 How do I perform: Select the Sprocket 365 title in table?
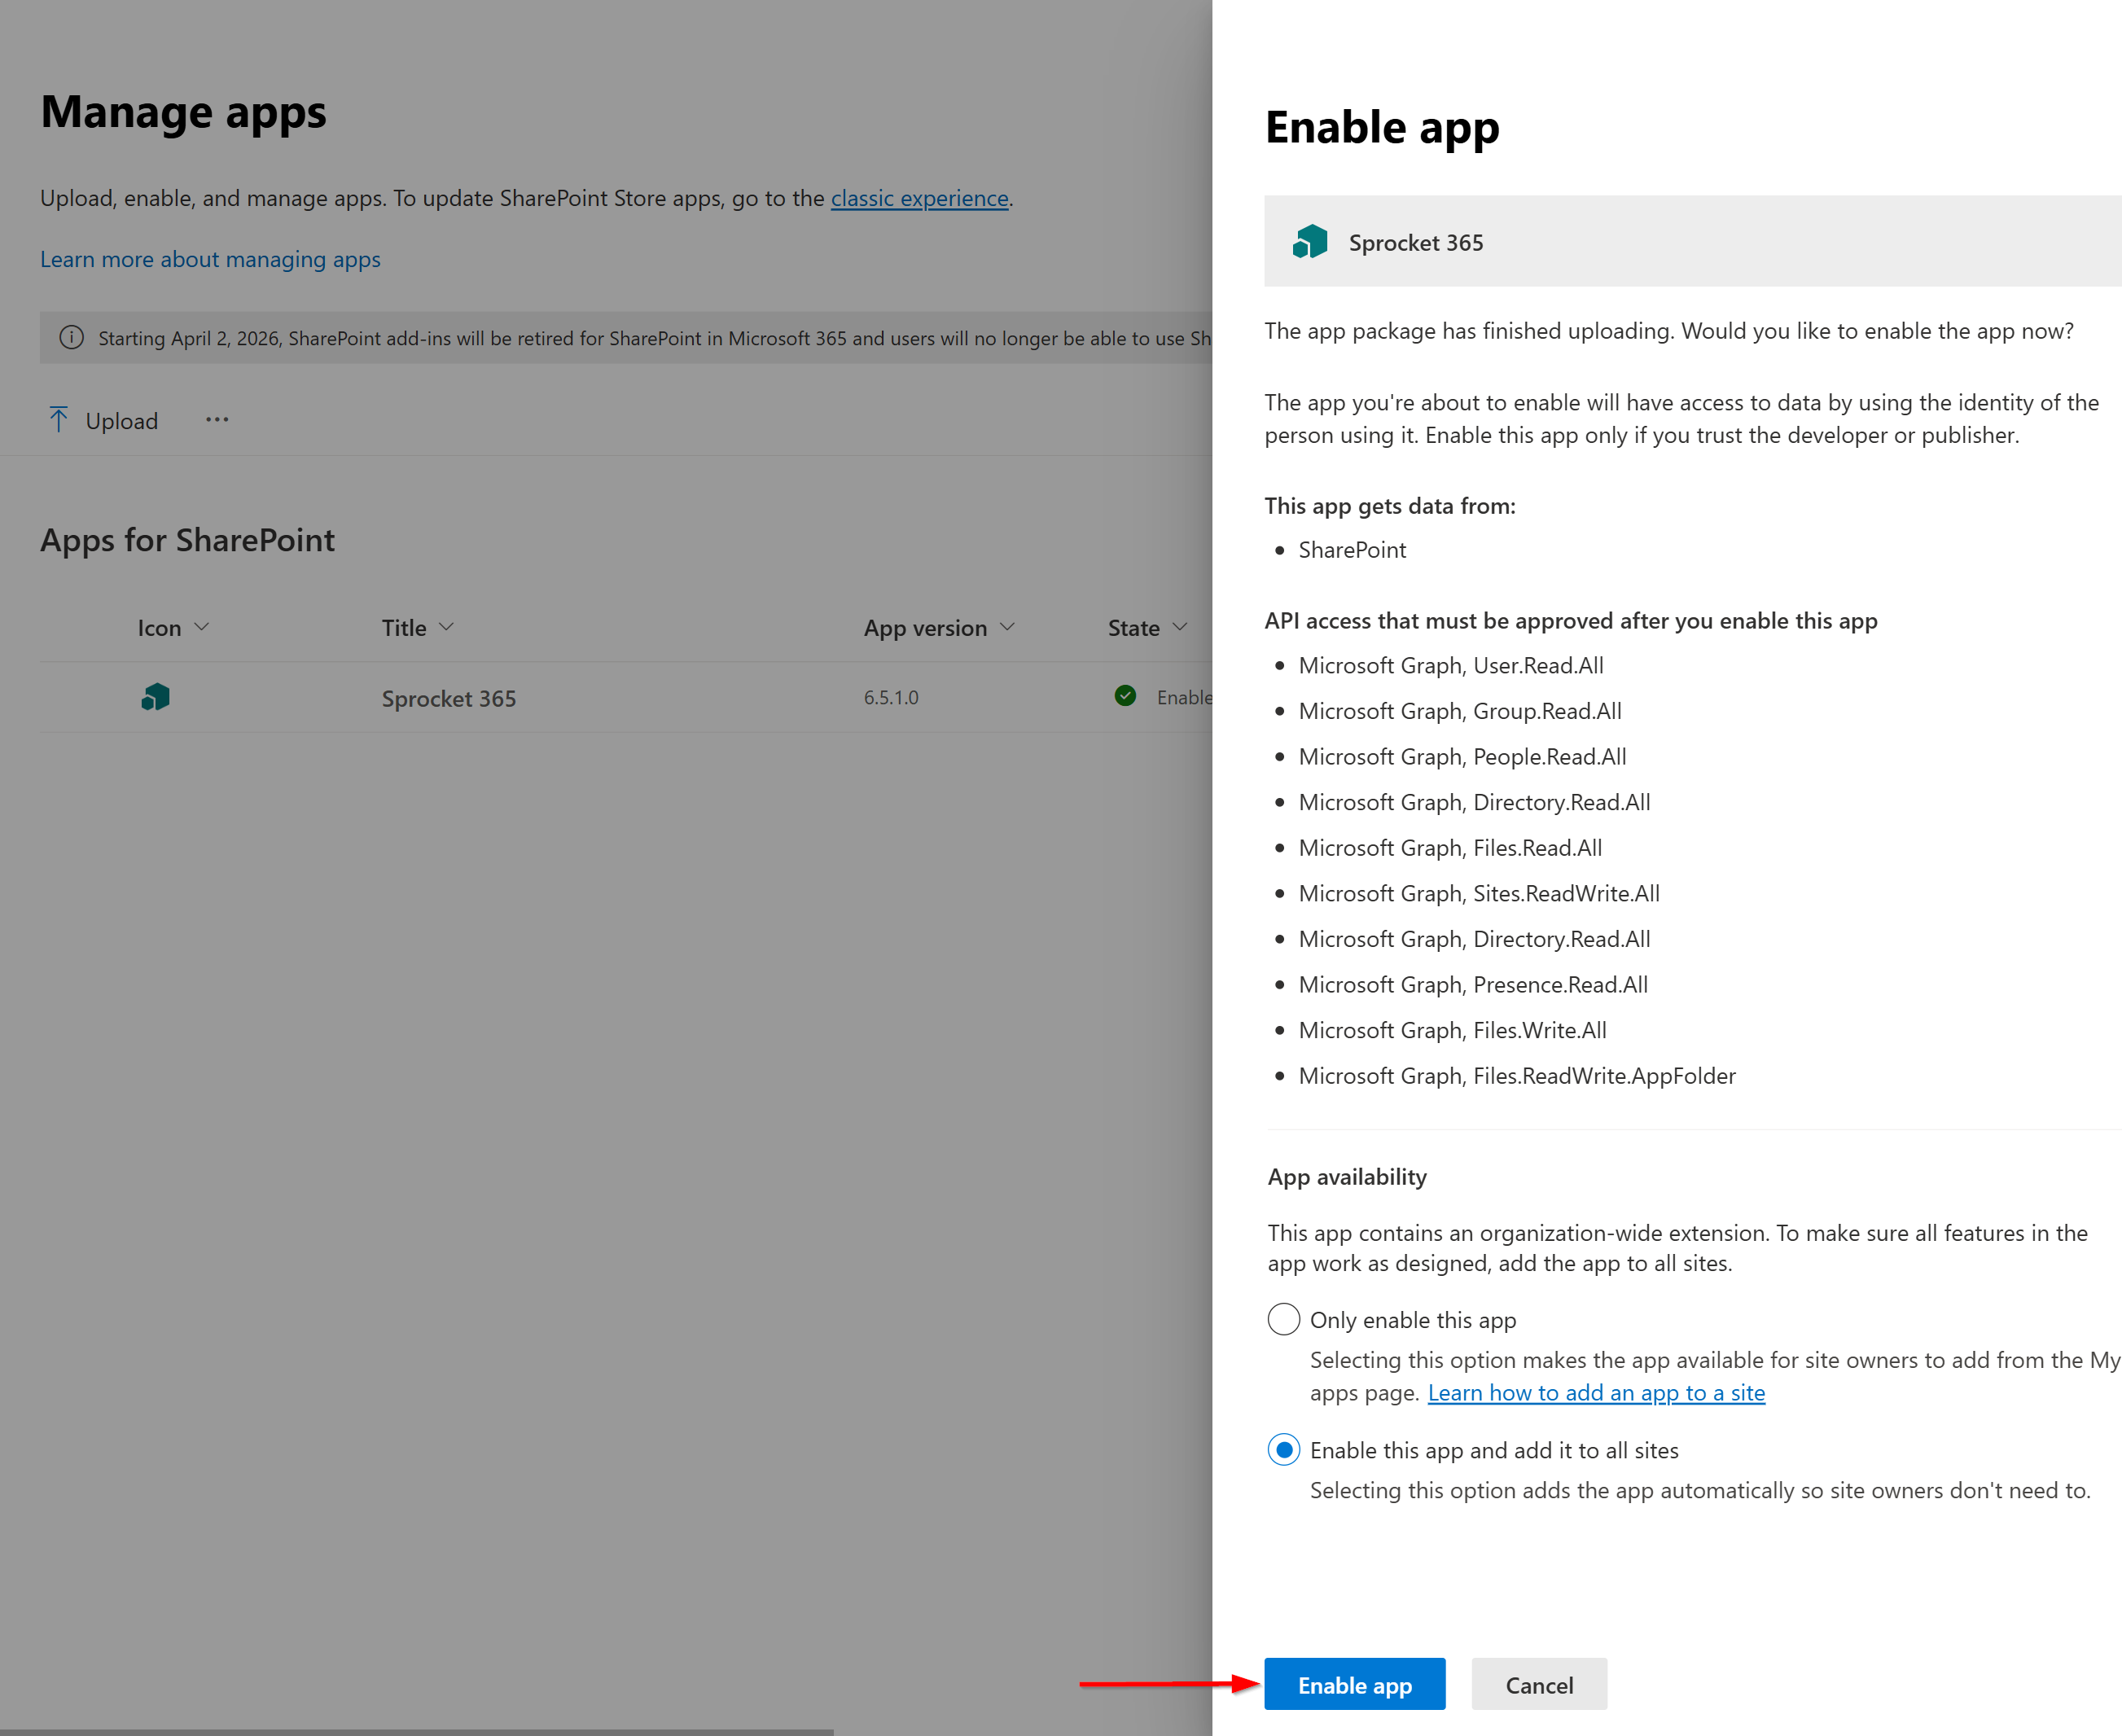pyautogui.click(x=448, y=698)
